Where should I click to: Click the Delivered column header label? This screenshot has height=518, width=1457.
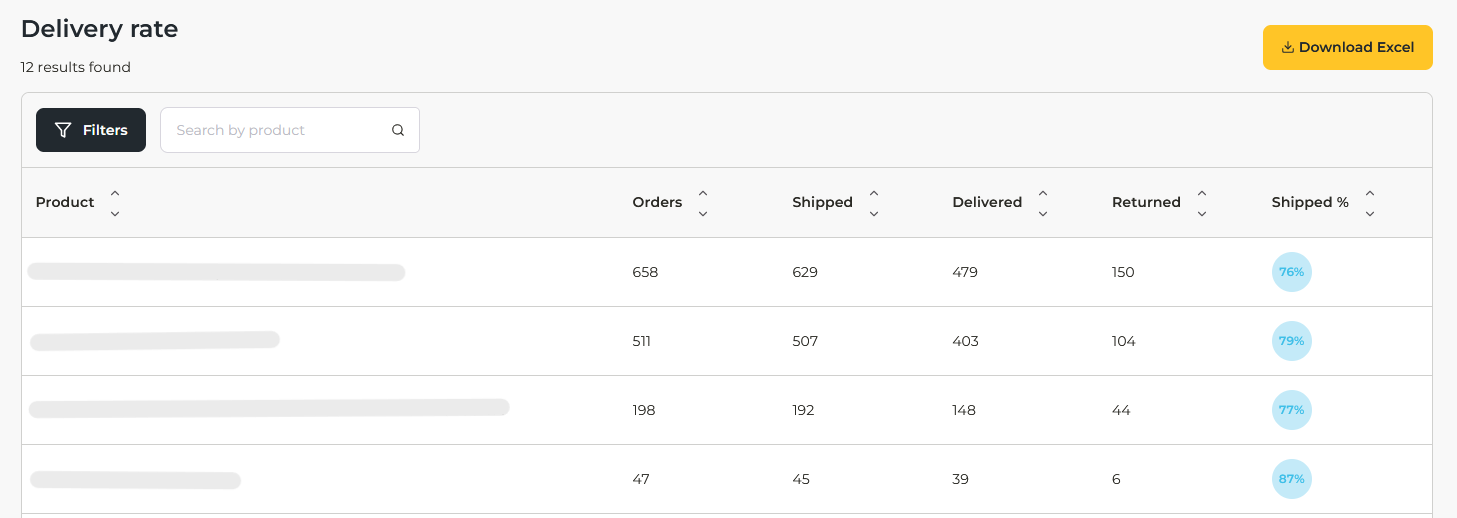[x=987, y=203]
